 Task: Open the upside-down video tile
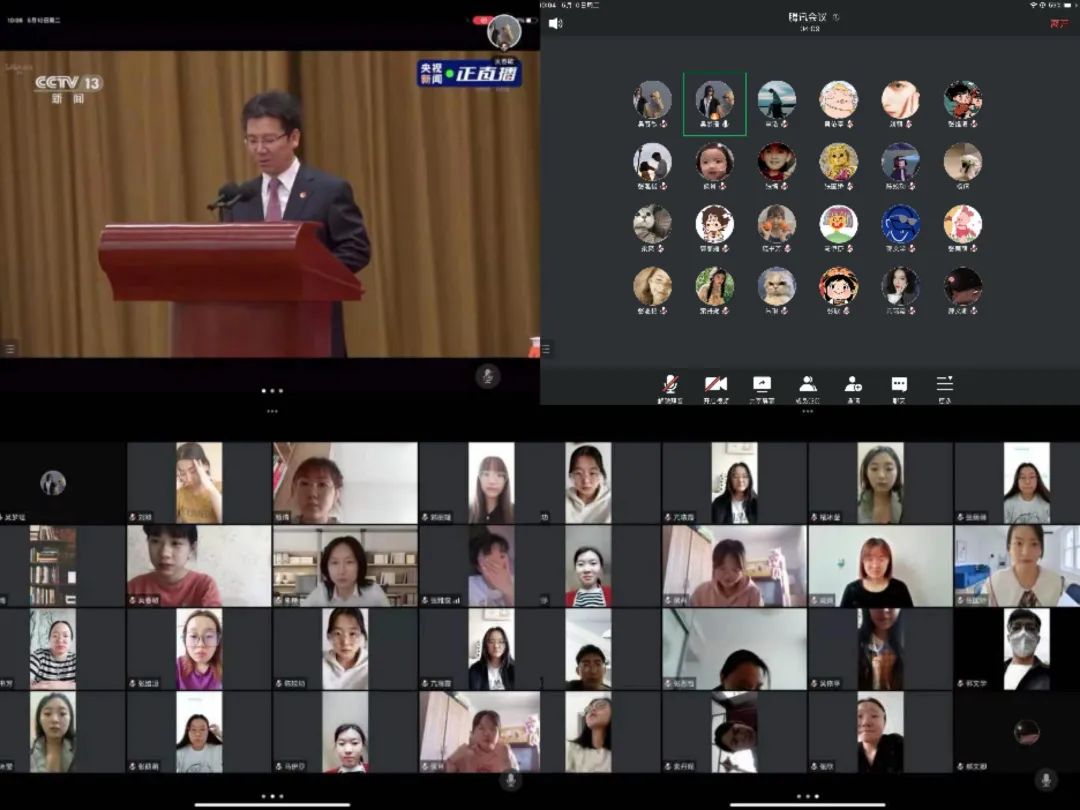[734, 732]
